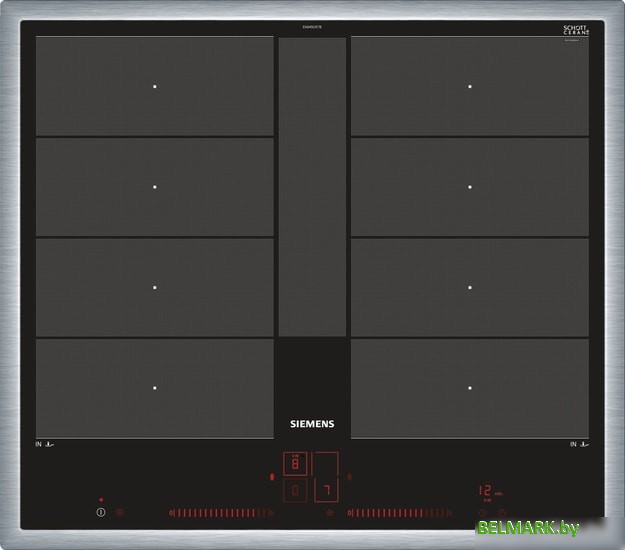This screenshot has width=625, height=550.
Task: Tap the timer display showing 12
Action: pyautogui.click(x=485, y=491)
